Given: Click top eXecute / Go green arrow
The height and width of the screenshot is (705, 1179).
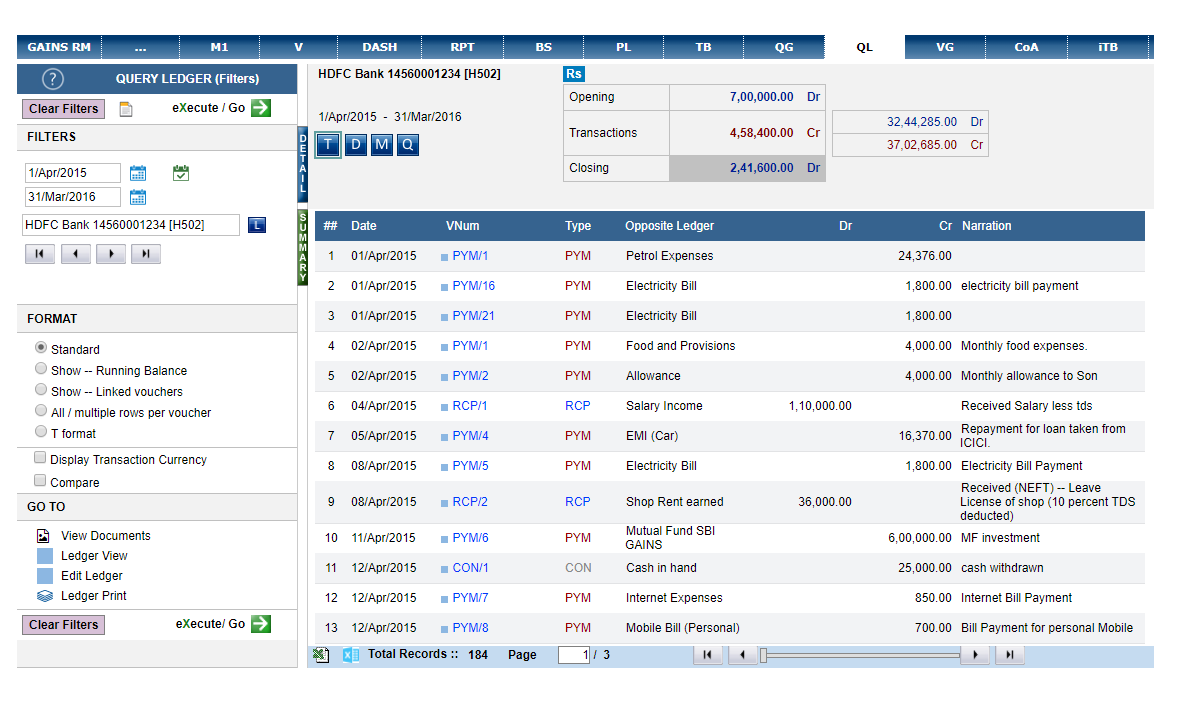Looking at the screenshot, I should [x=261, y=107].
